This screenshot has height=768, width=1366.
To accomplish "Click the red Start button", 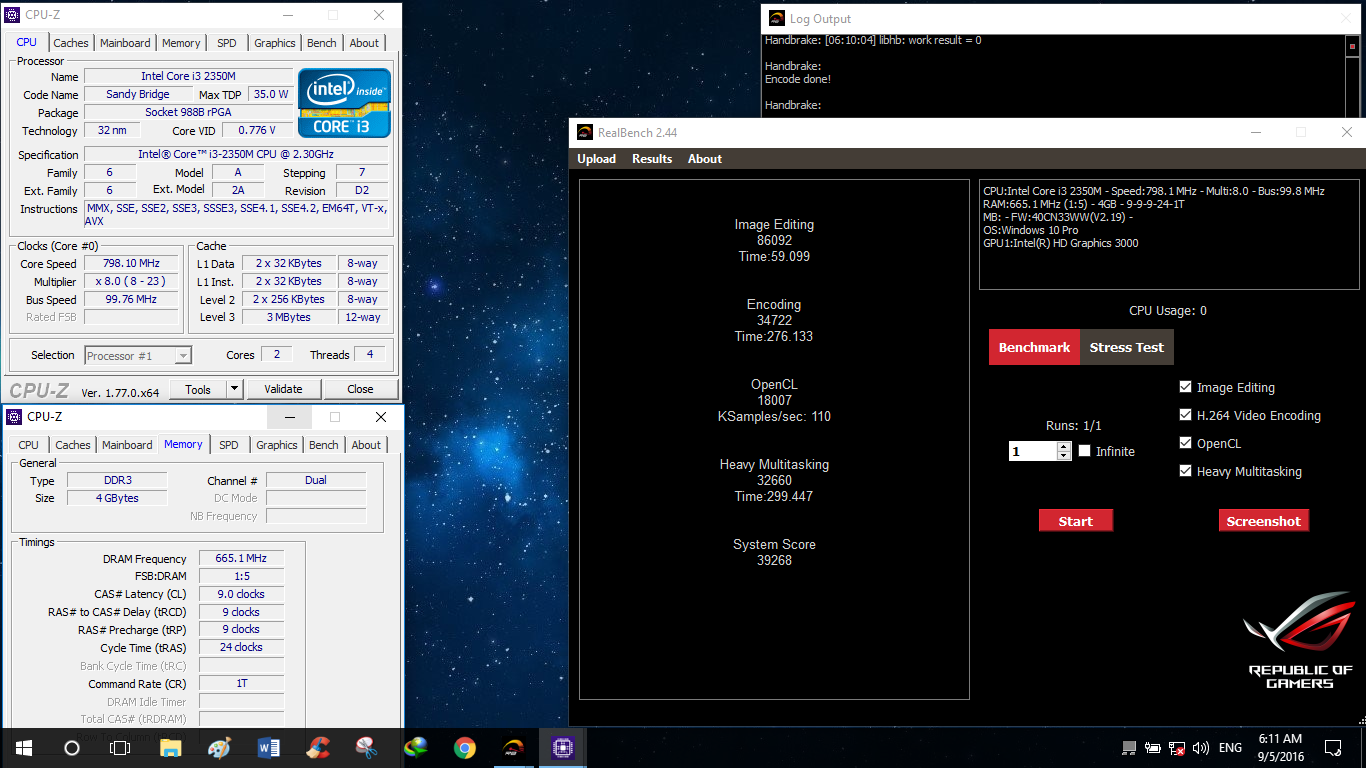I will [1075, 521].
